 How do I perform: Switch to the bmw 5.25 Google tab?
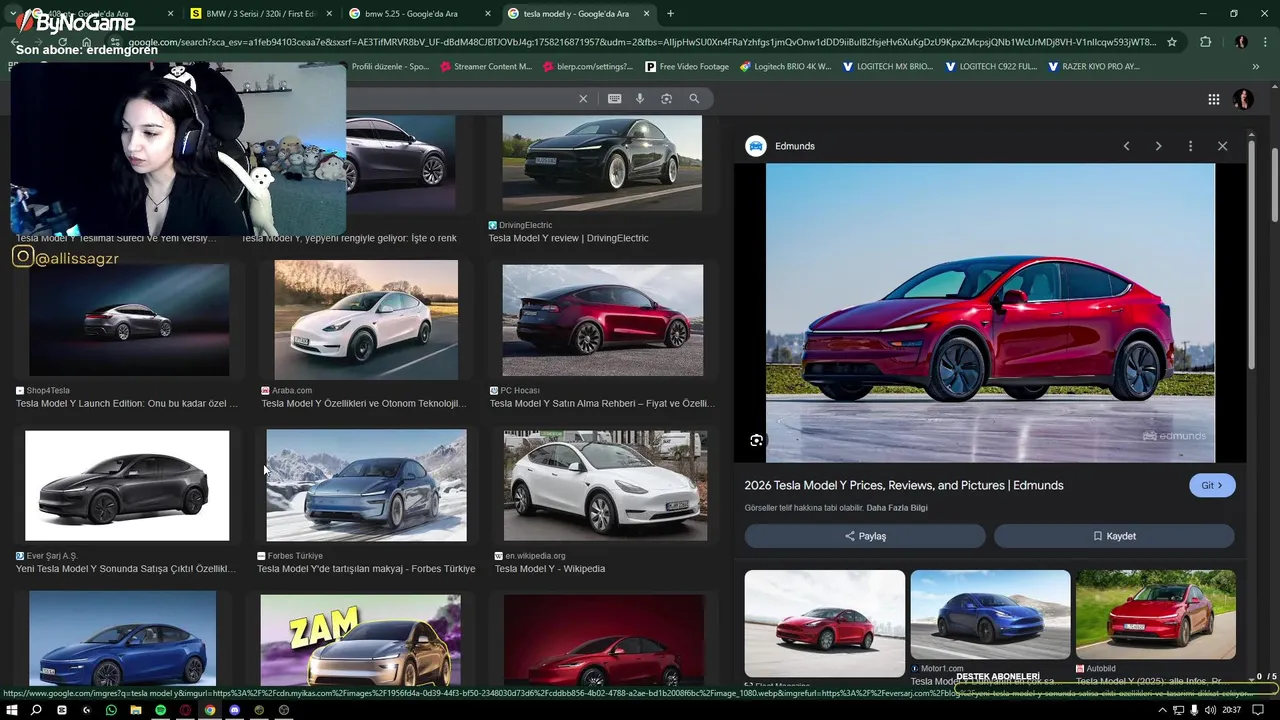point(419,14)
